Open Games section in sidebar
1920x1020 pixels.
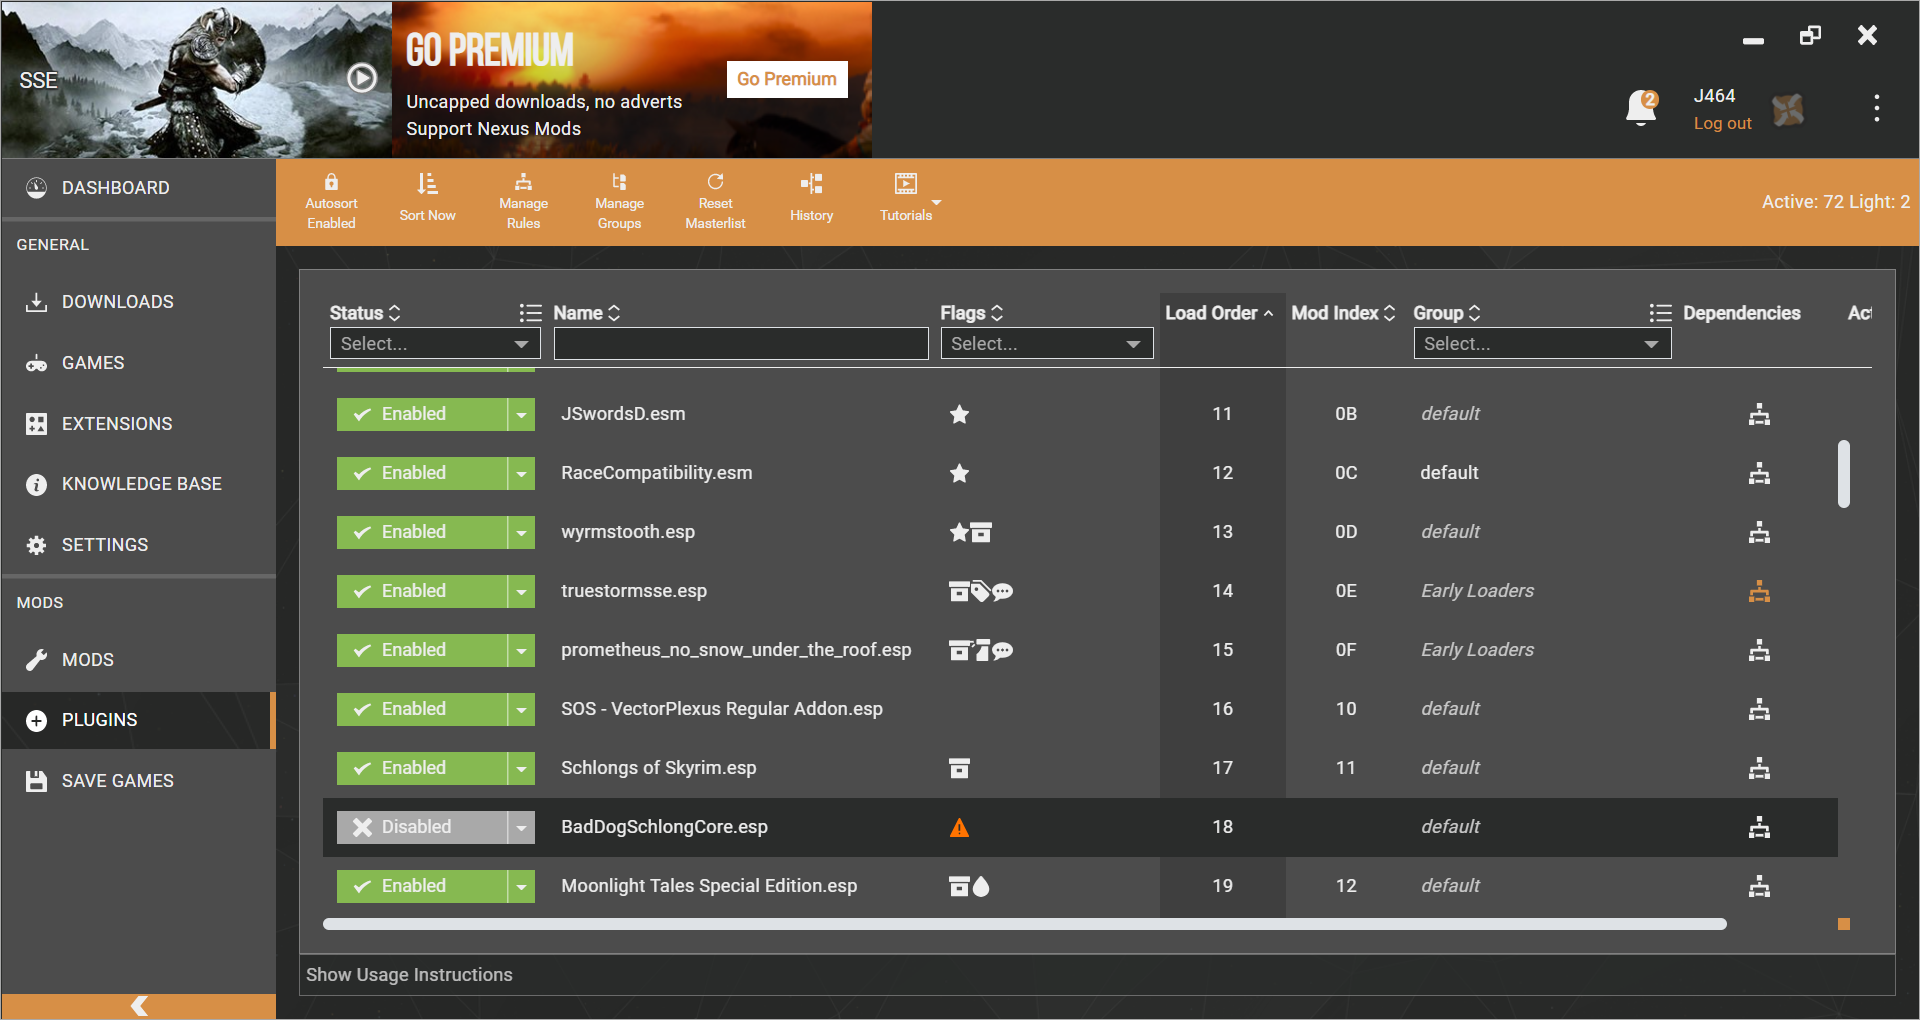tap(138, 363)
